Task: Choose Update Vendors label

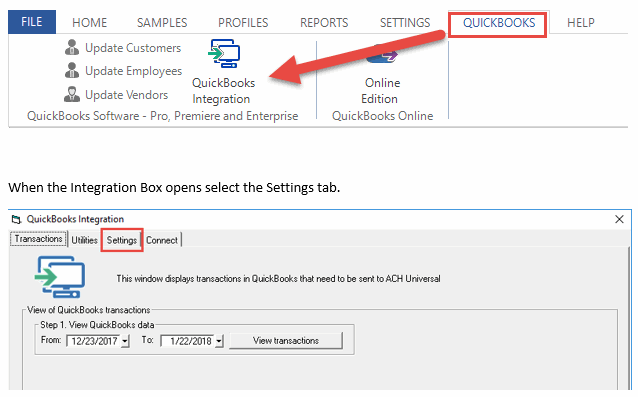Action: pos(127,95)
